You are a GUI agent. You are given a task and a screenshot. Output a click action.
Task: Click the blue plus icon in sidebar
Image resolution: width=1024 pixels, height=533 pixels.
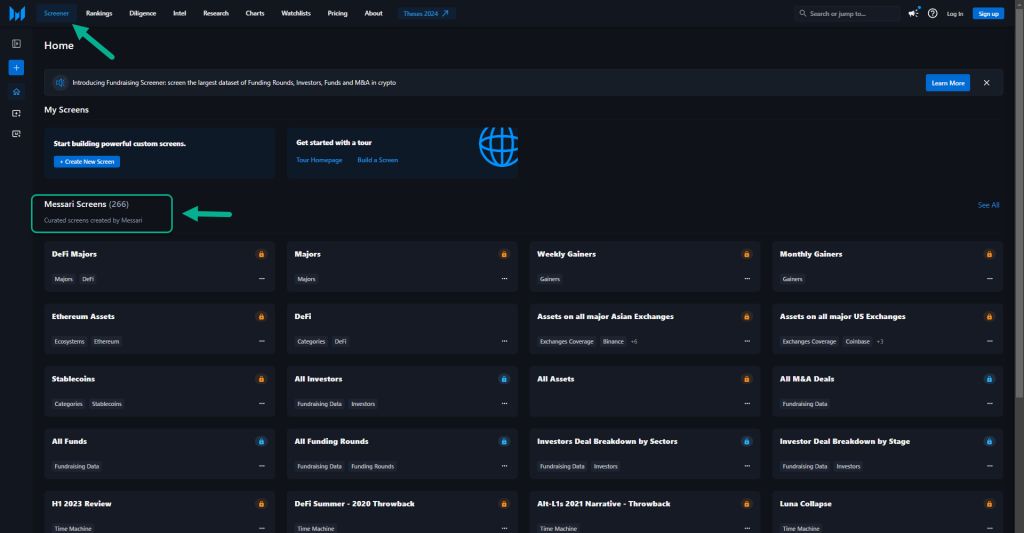pyautogui.click(x=16, y=67)
